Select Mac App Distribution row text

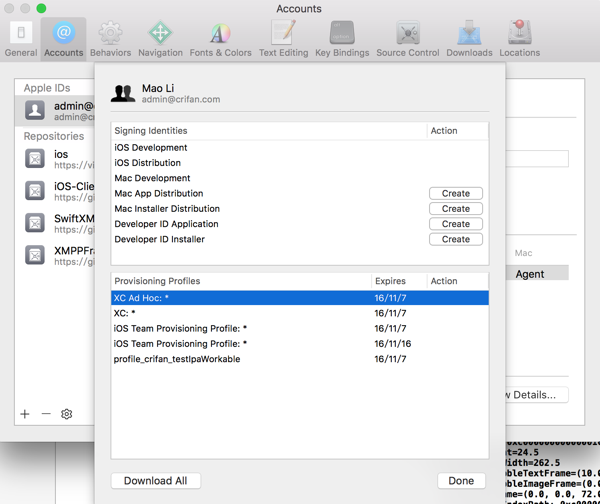tap(159, 194)
